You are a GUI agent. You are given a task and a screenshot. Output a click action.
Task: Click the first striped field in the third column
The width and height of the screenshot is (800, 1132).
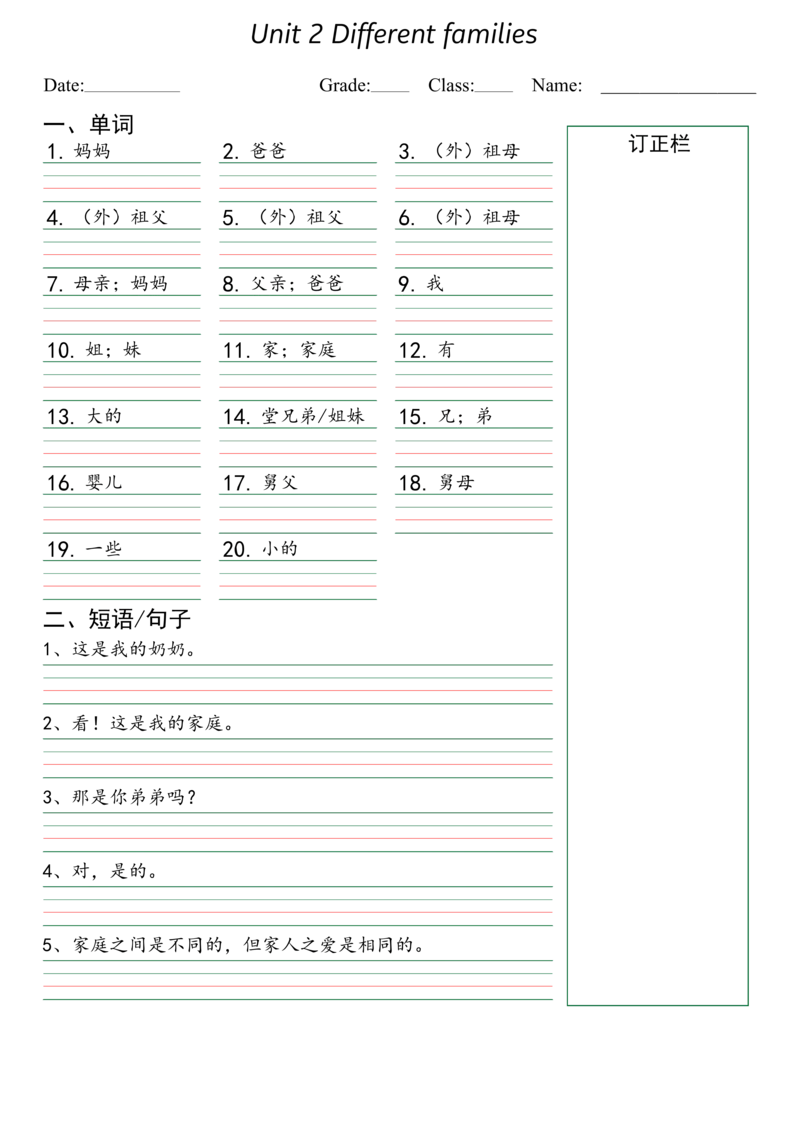(x=475, y=183)
